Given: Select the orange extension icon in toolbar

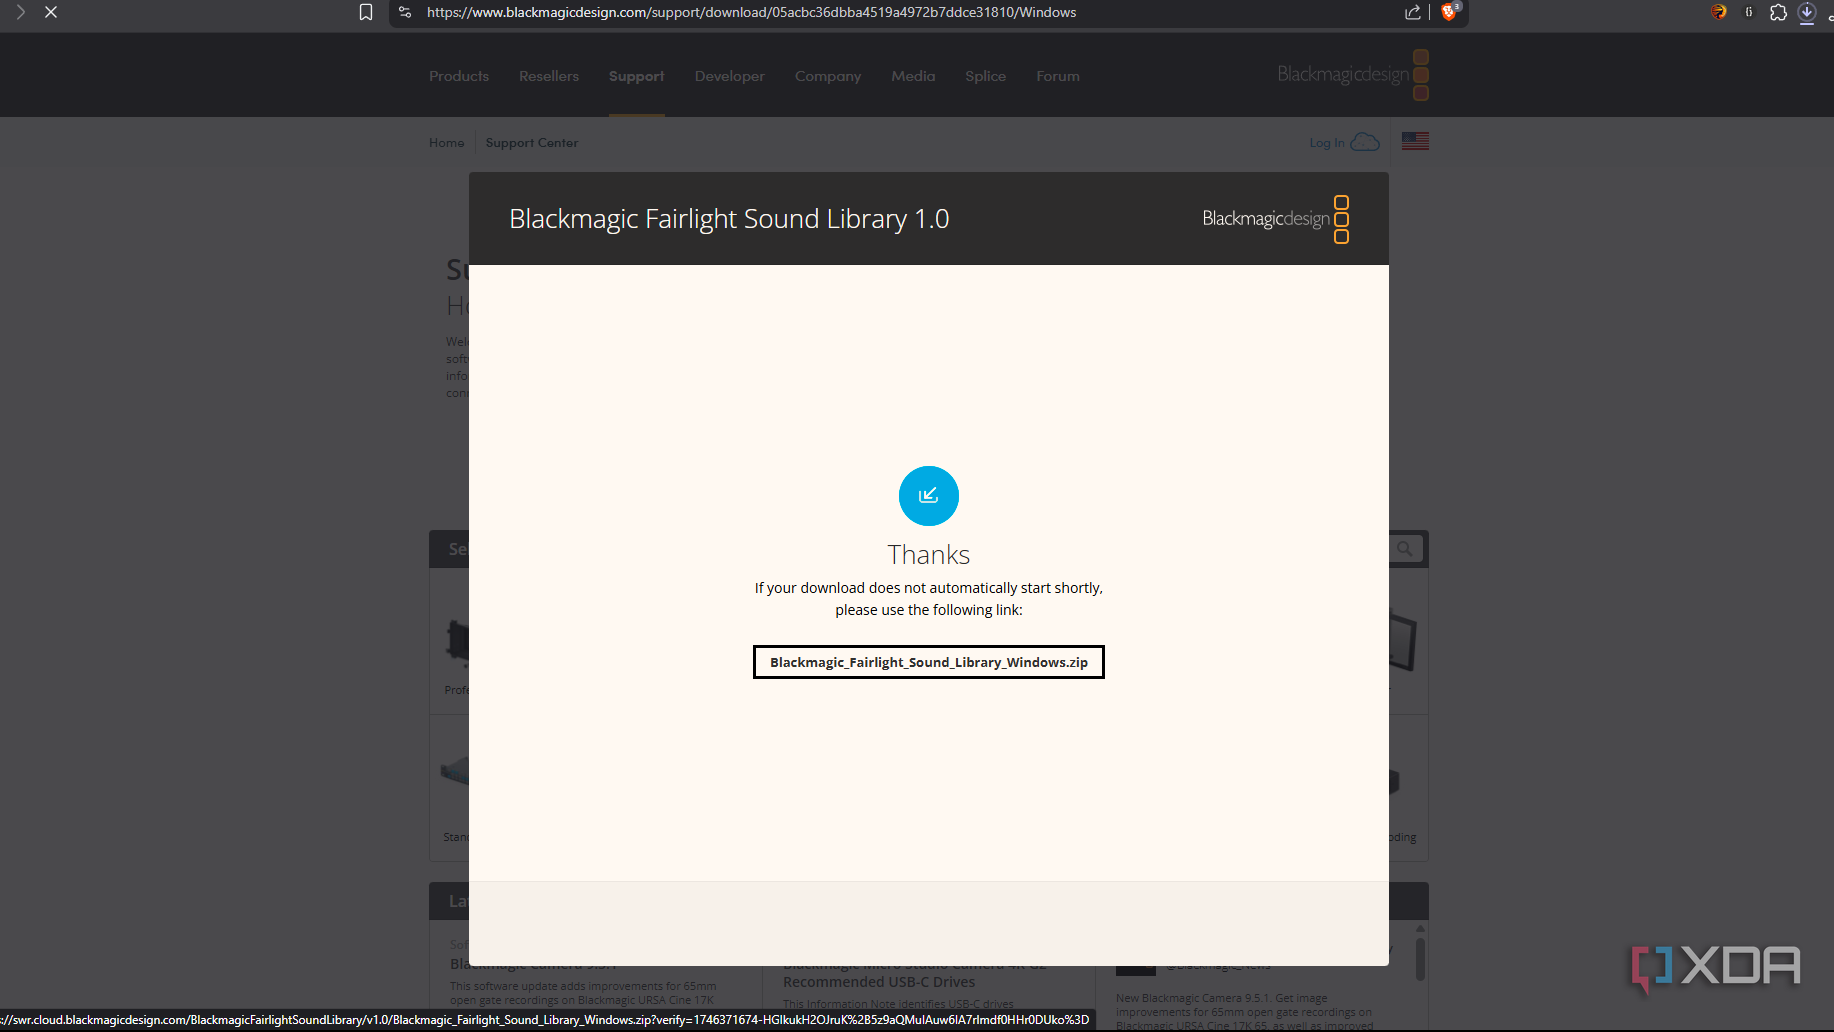Looking at the screenshot, I should click(1719, 12).
